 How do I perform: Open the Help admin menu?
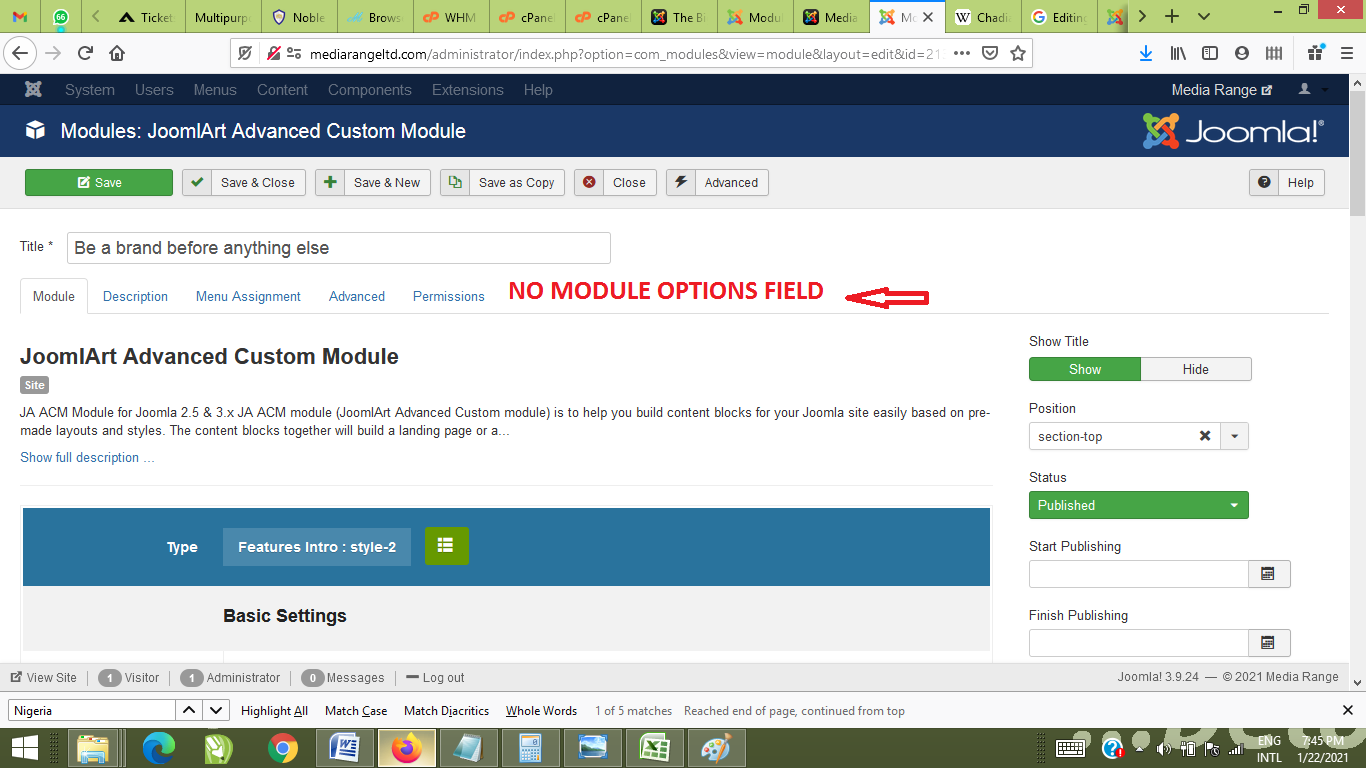point(538,90)
